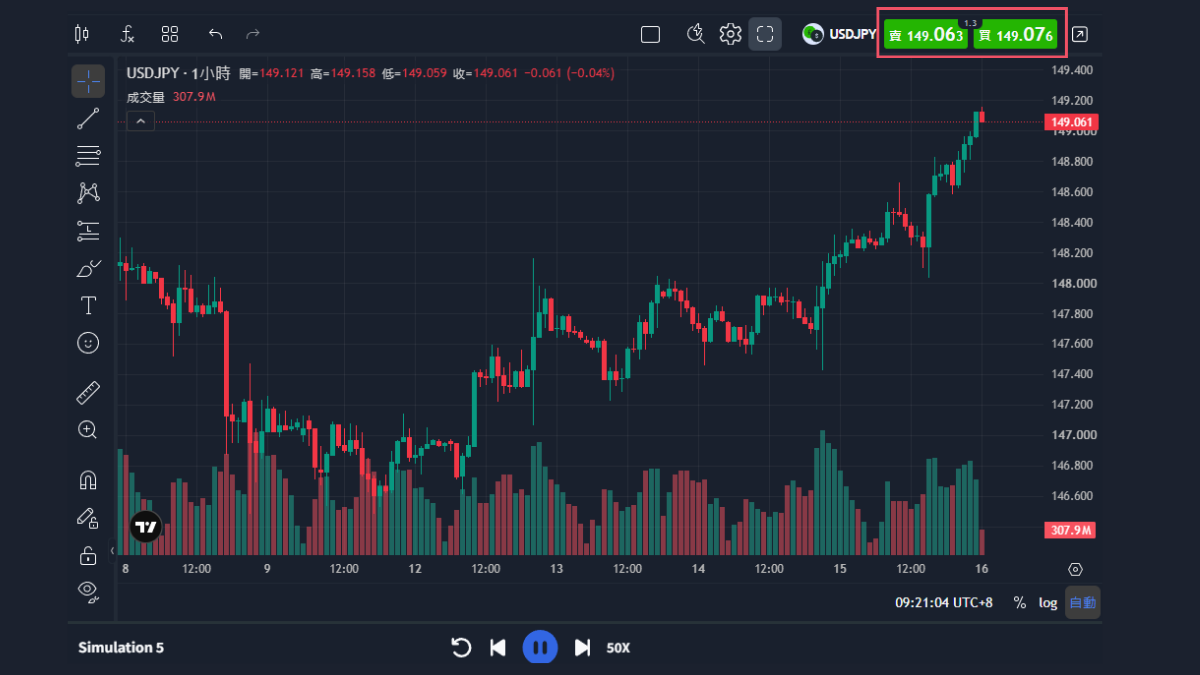The image size is (1200, 675).
Task: Open the quick search icon
Action: click(696, 34)
